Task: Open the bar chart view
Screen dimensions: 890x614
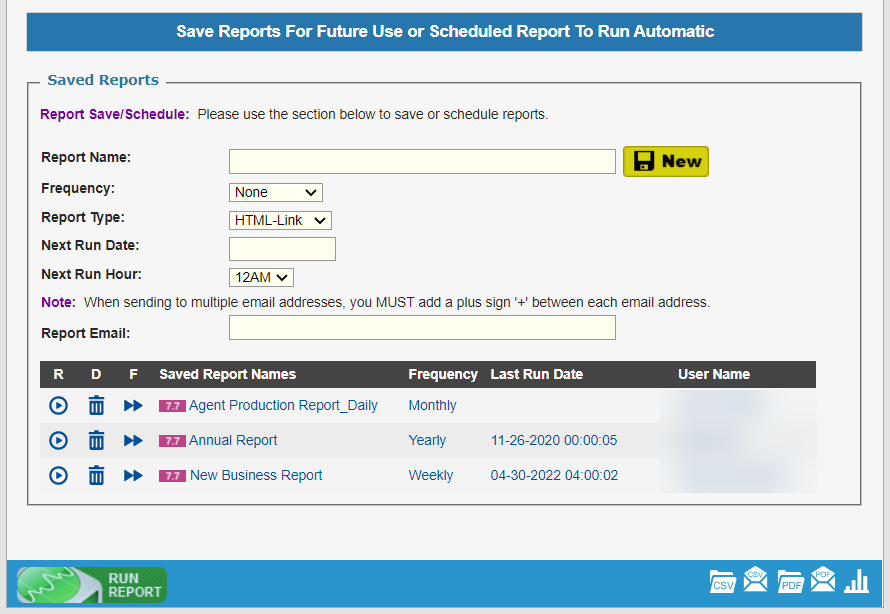Action: (856, 580)
